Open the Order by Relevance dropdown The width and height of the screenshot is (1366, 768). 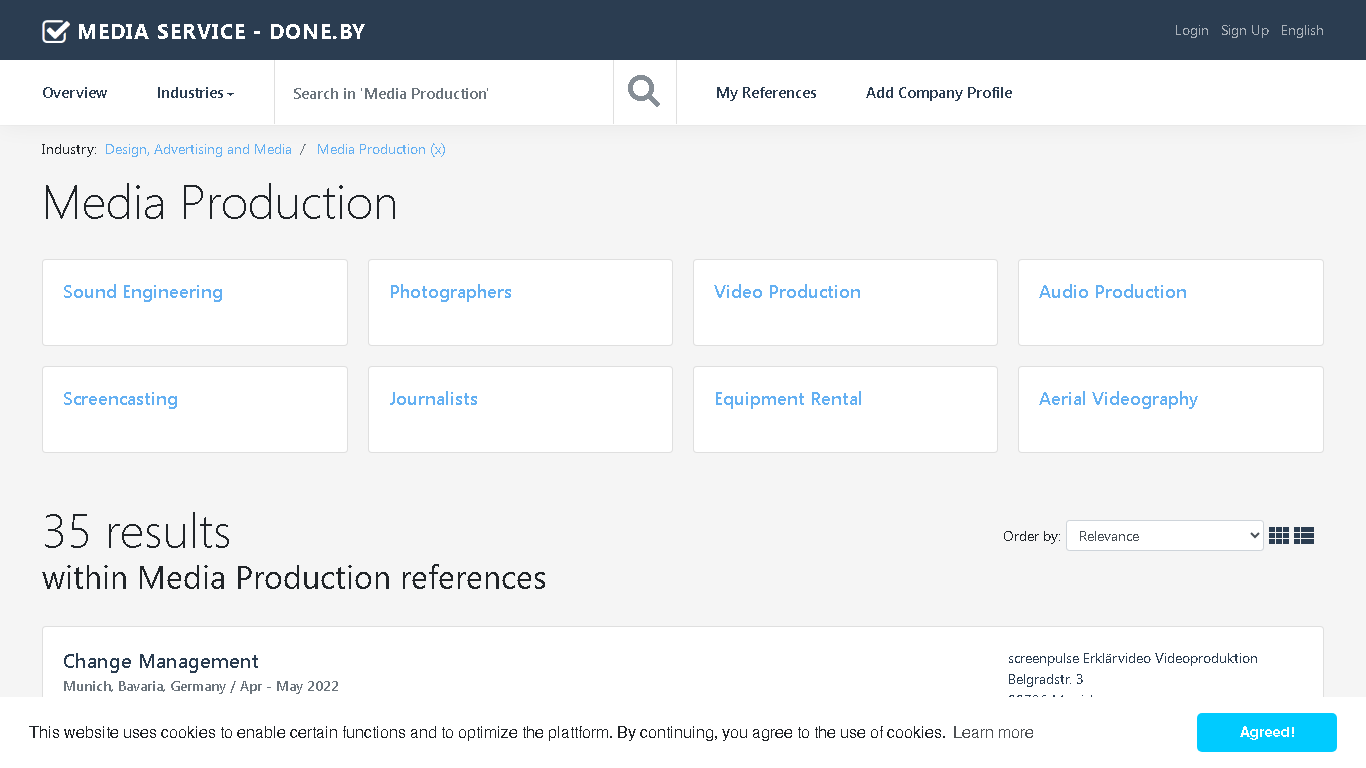click(1165, 536)
